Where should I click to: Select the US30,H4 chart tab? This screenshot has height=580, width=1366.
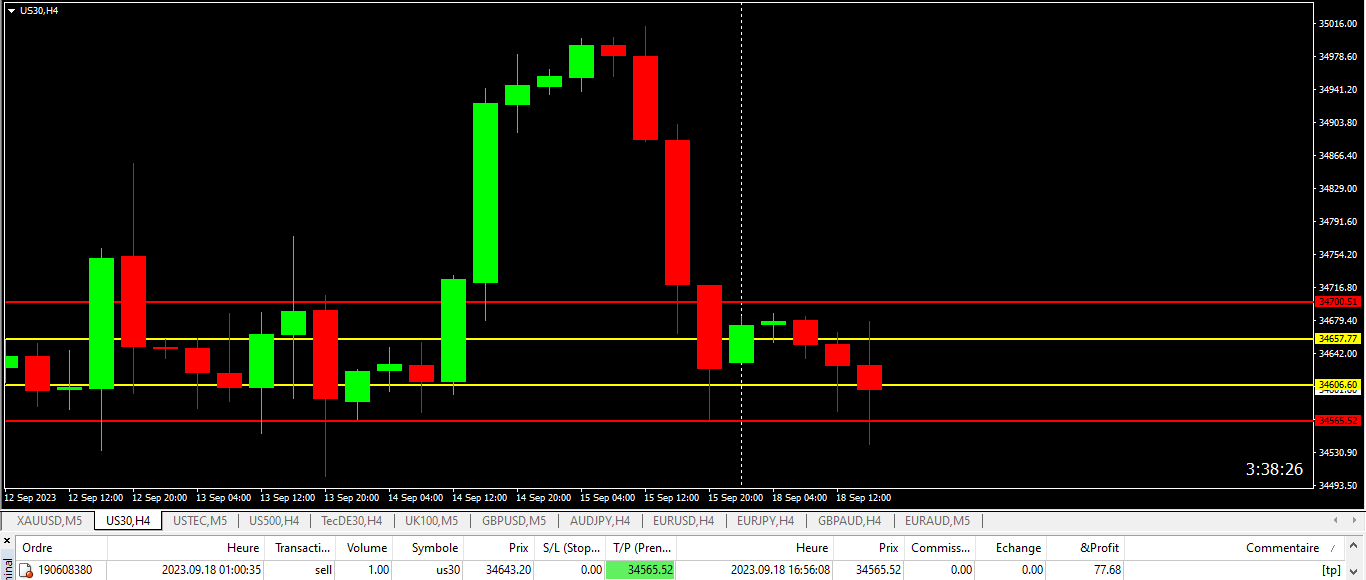(128, 521)
